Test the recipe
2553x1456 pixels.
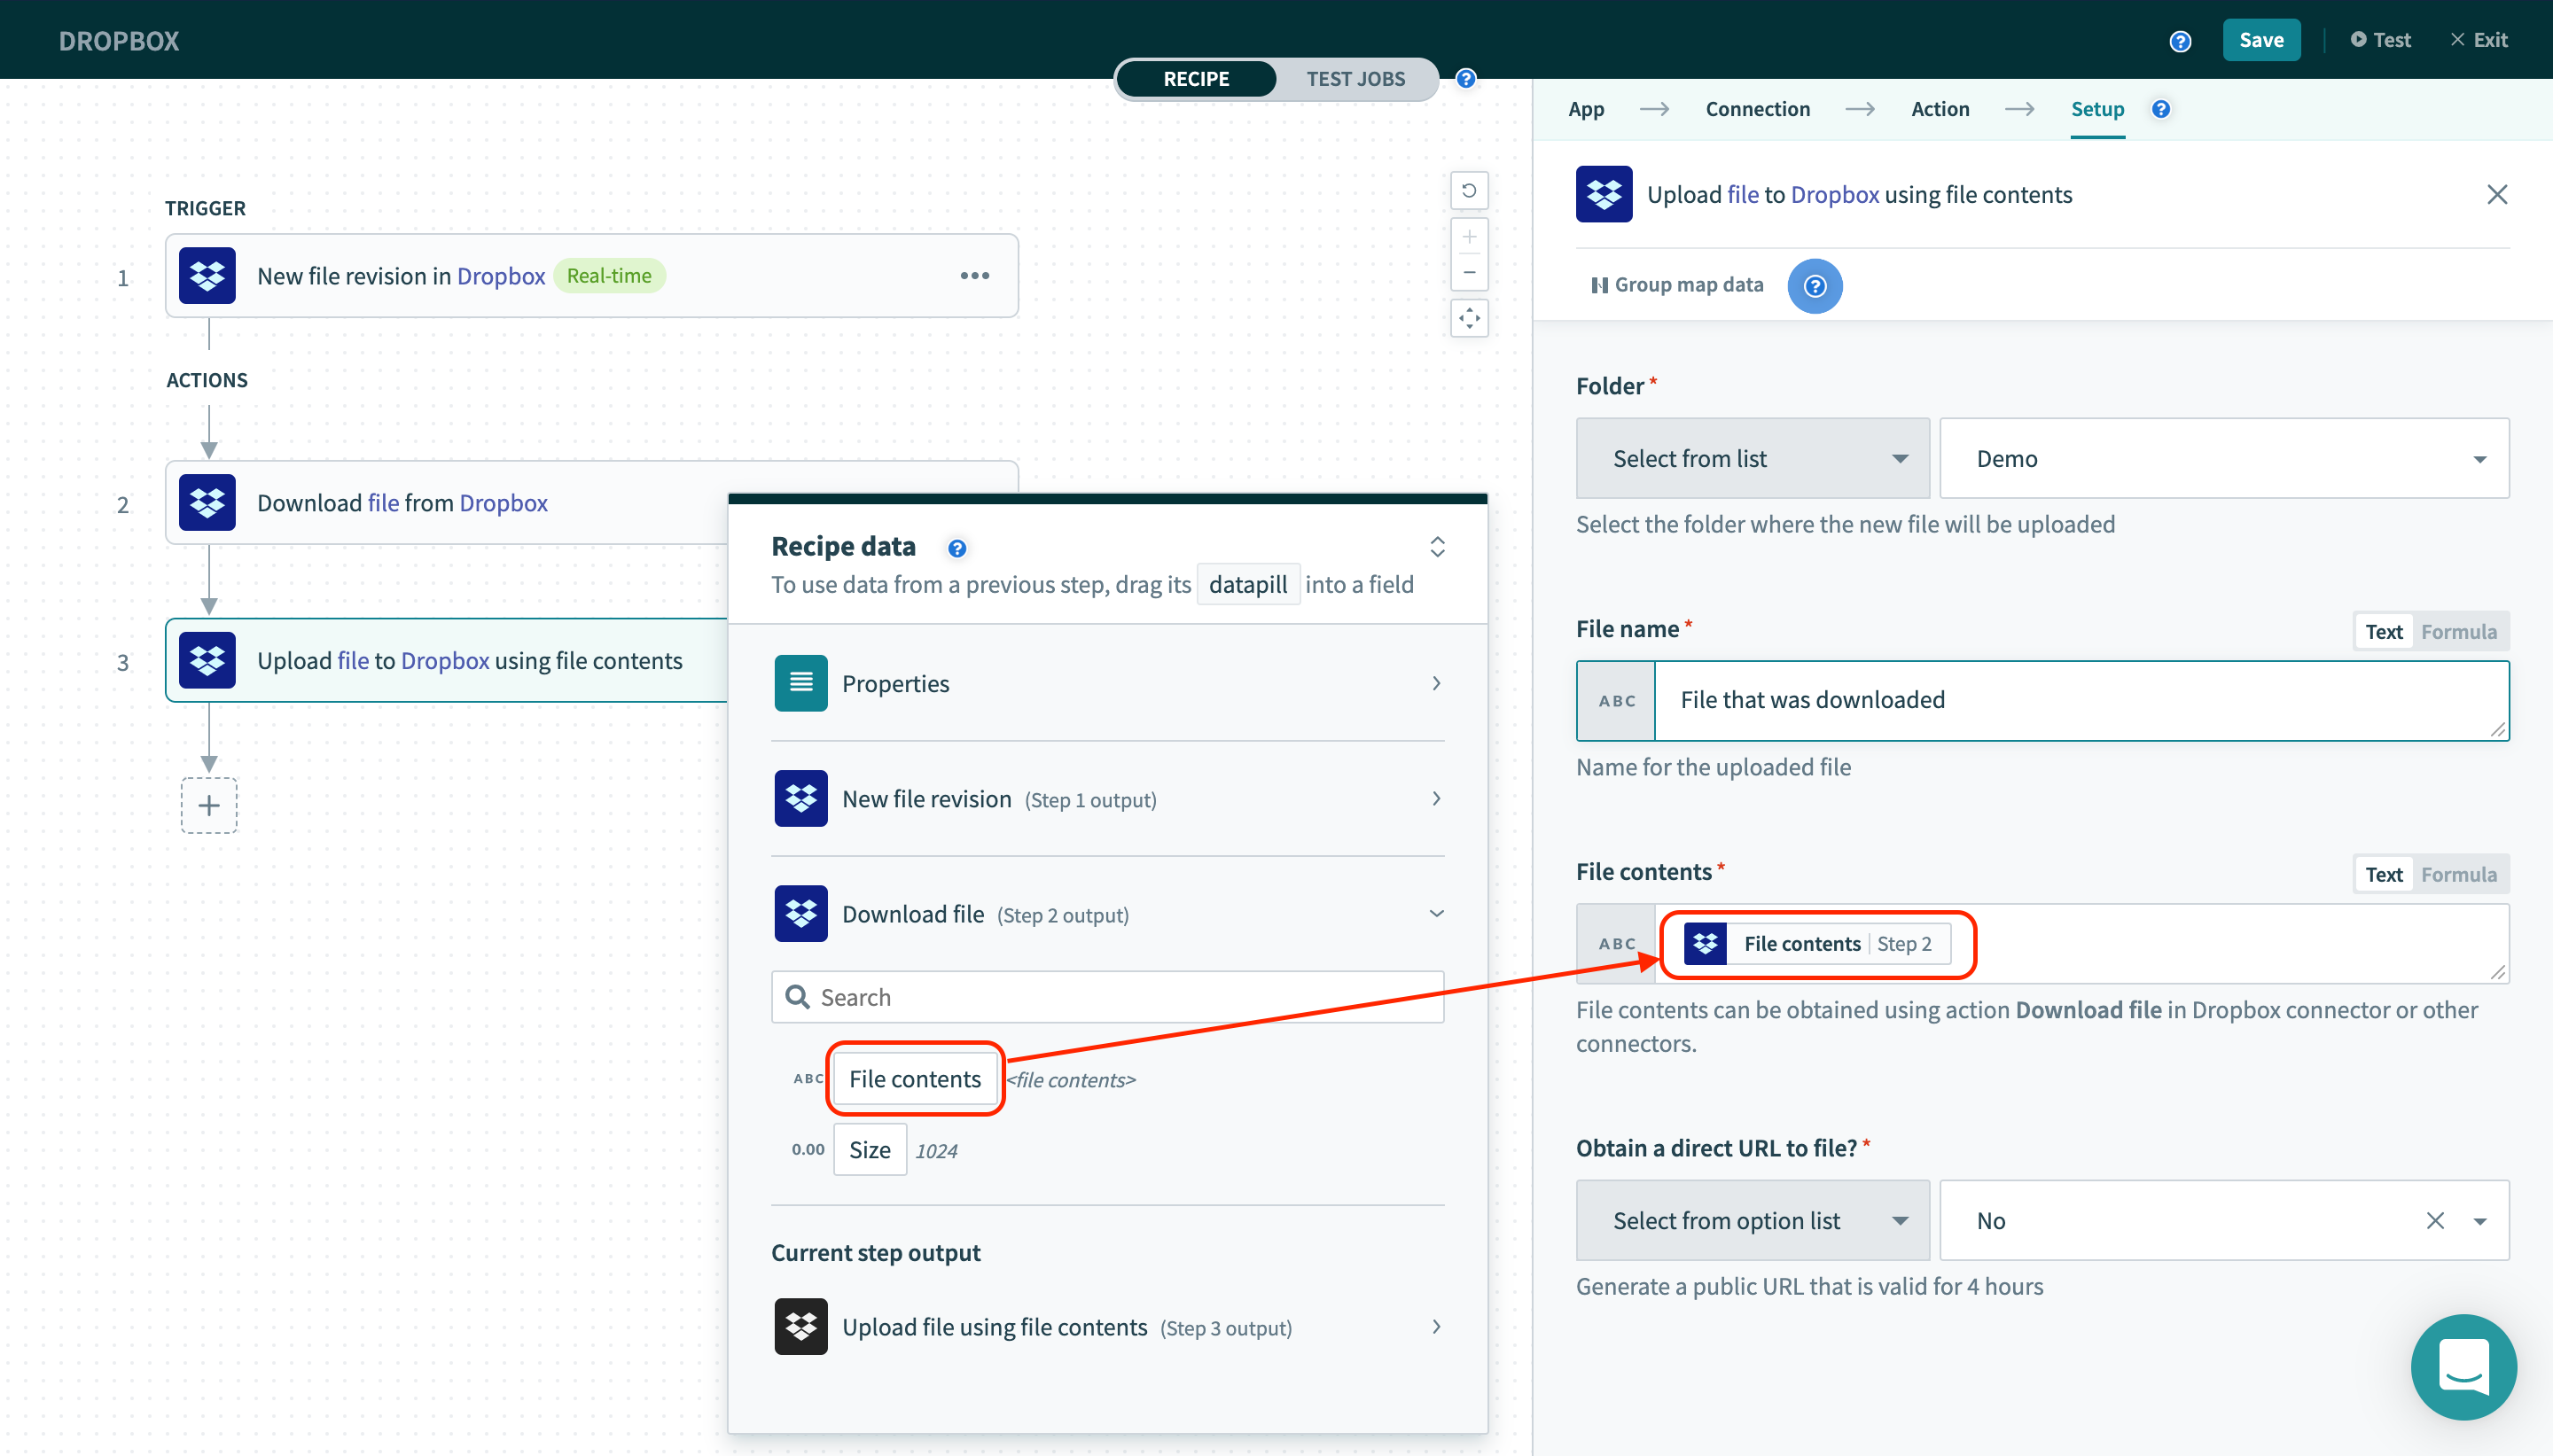pos(2382,39)
